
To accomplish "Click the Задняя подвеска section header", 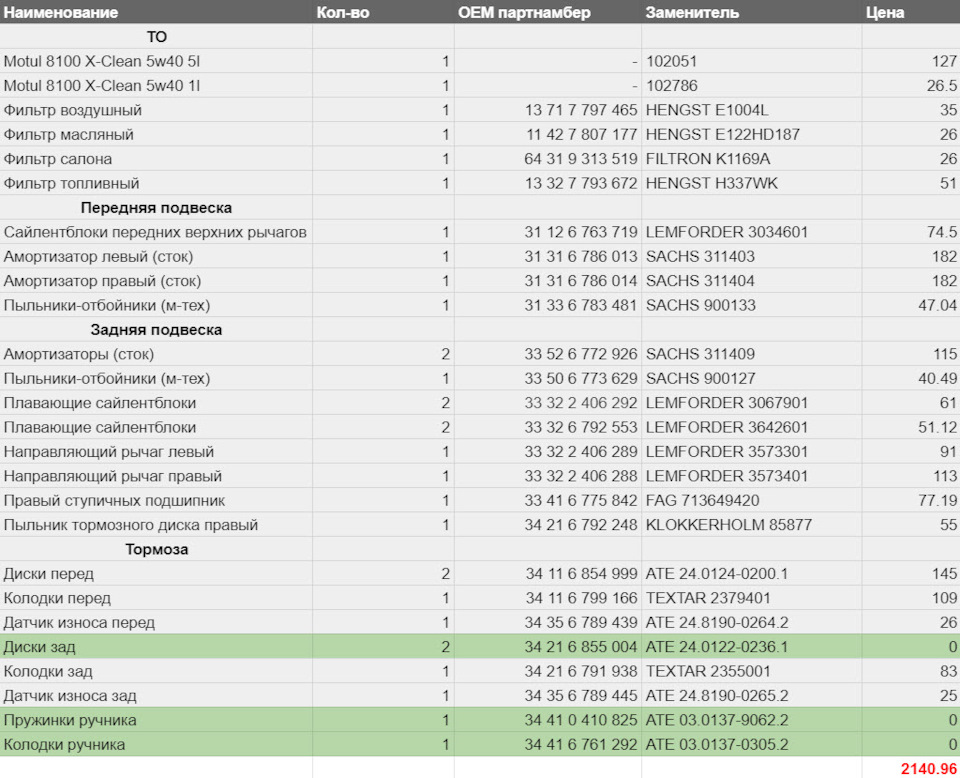I will pos(156,330).
